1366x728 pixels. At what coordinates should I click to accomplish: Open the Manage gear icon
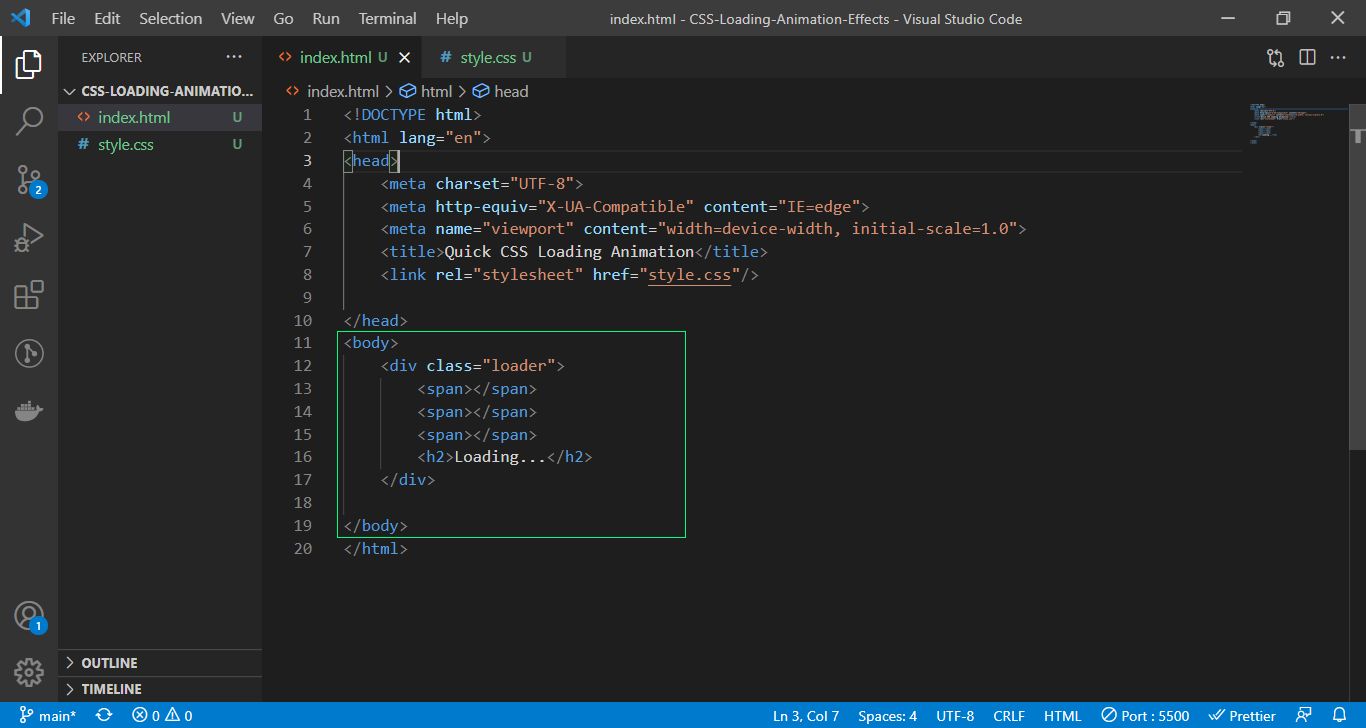click(x=29, y=672)
